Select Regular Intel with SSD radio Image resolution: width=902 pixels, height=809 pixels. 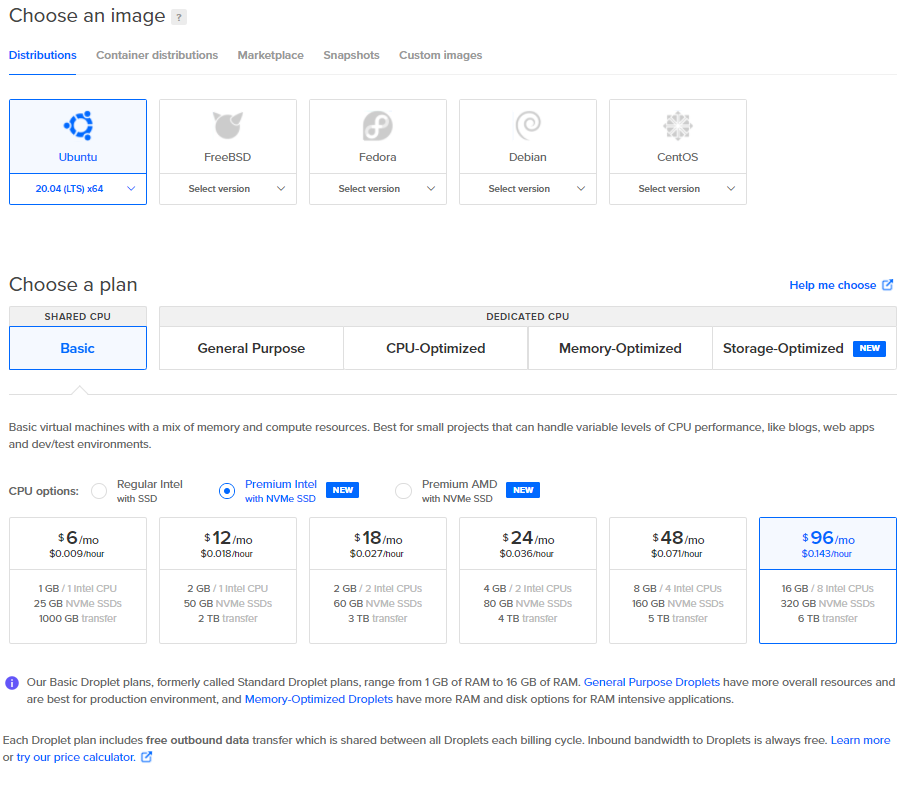99,491
